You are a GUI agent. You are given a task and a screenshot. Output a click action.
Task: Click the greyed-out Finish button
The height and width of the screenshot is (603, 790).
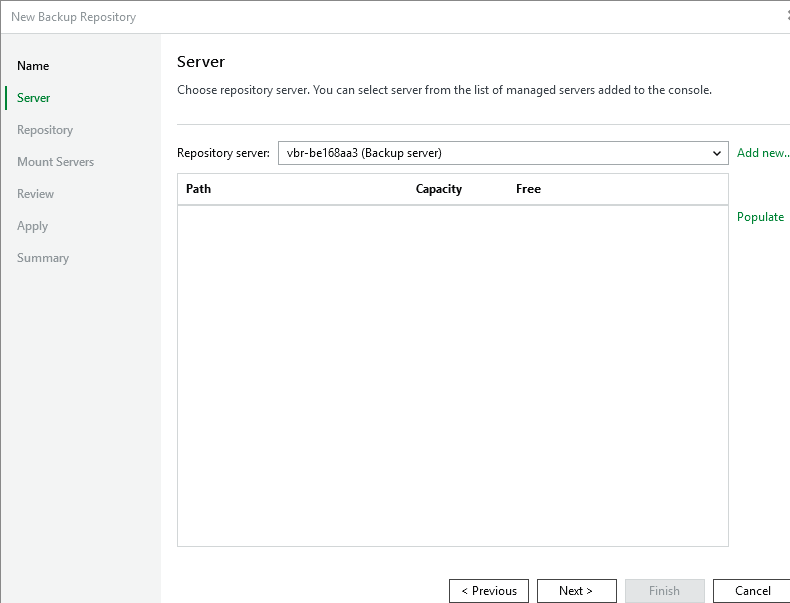664,591
